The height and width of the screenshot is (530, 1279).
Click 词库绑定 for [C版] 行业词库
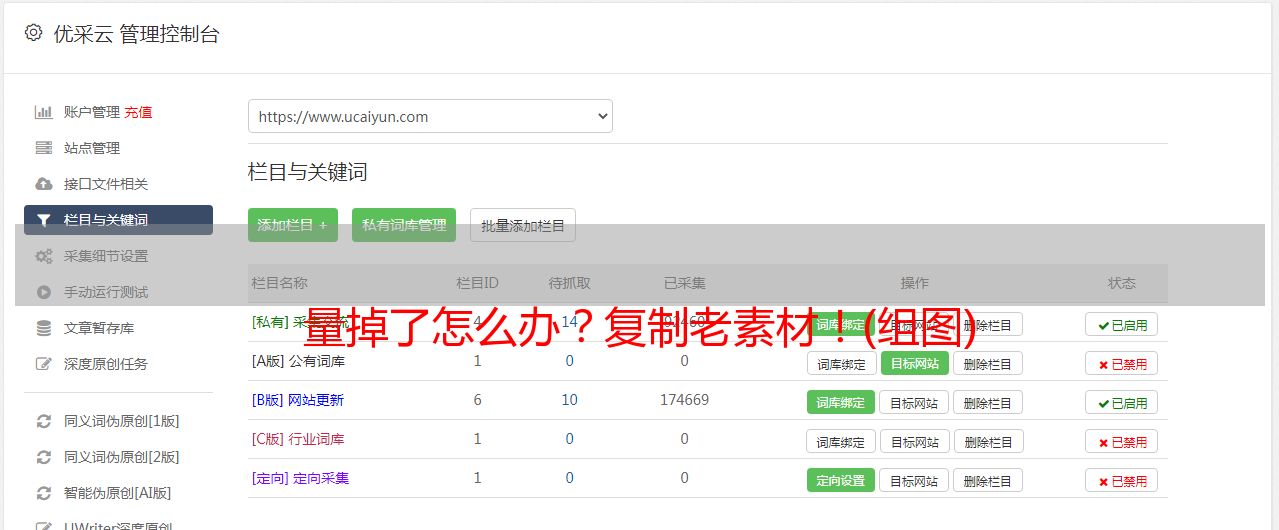841,441
